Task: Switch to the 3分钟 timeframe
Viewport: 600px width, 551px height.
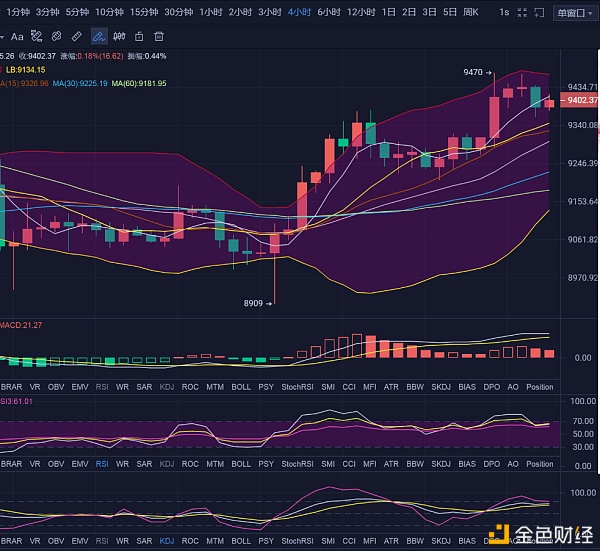Action: click(47, 12)
